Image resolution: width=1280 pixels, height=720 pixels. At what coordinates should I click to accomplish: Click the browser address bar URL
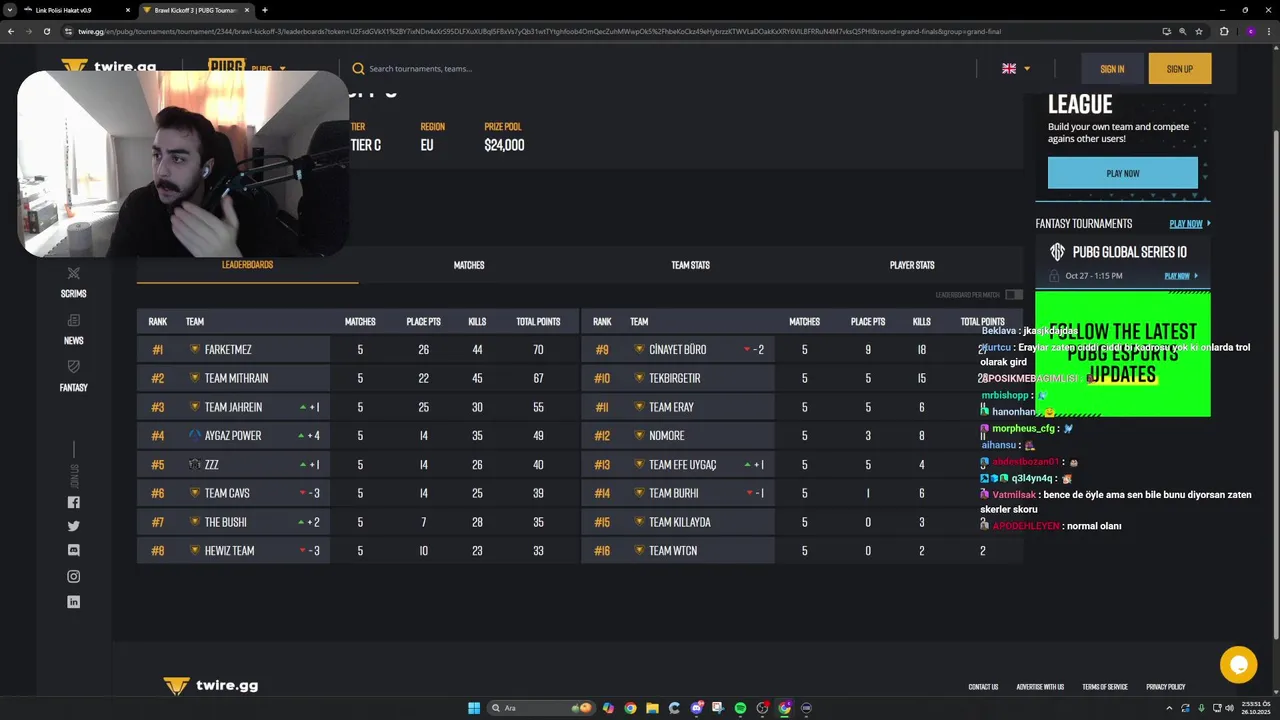[x=540, y=31]
